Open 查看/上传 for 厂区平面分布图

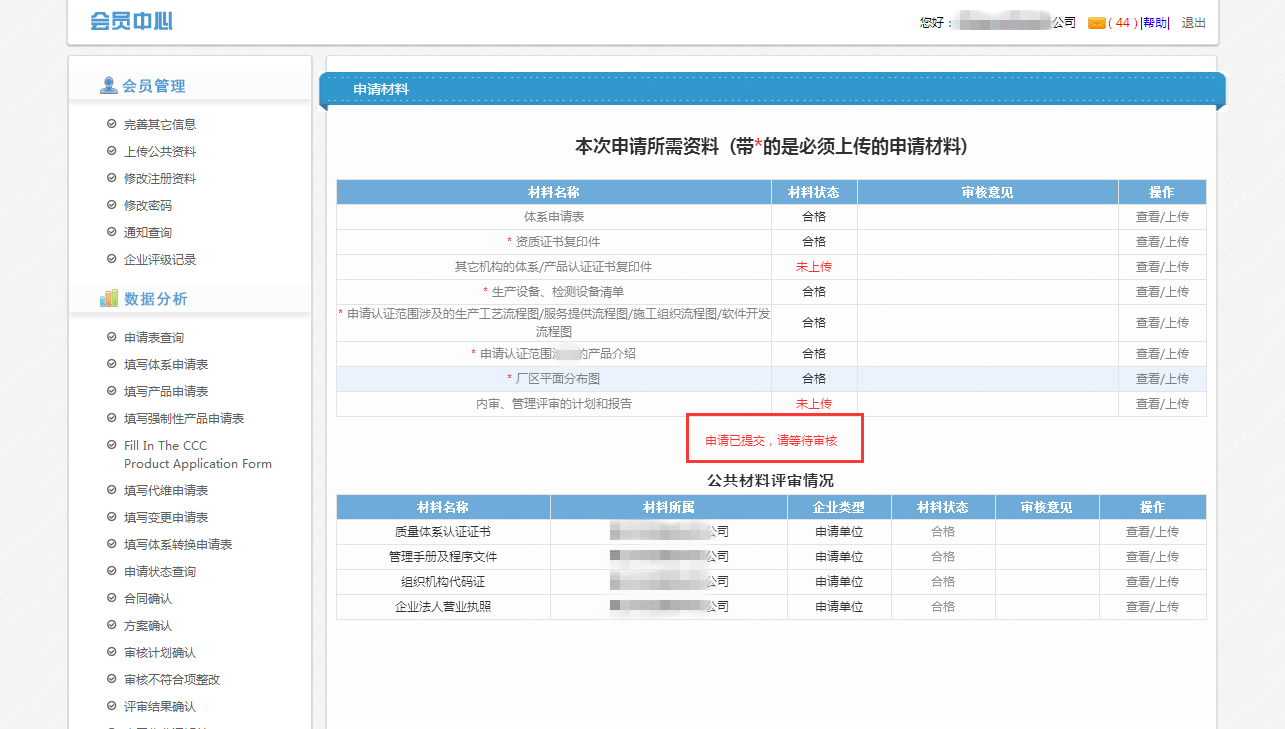tap(1161, 379)
